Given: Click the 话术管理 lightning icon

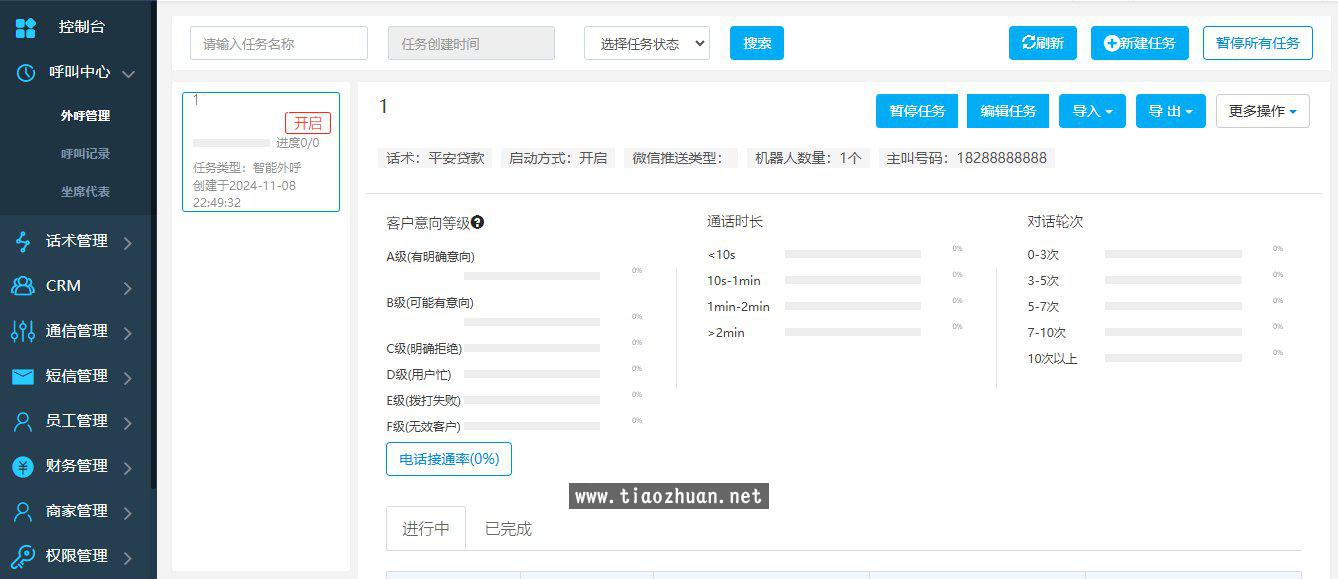Looking at the screenshot, I should click(22, 241).
